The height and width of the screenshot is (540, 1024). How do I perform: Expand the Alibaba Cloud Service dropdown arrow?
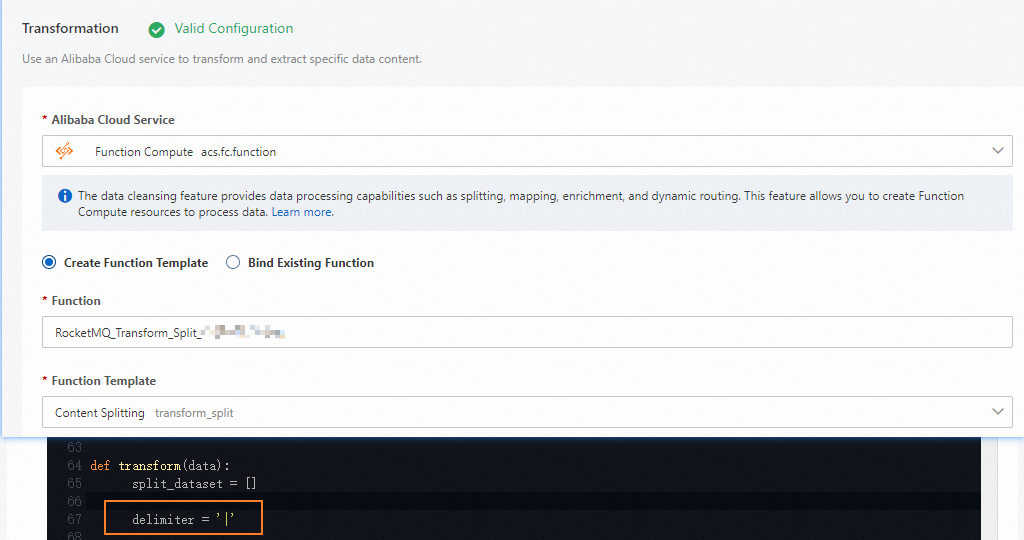[x=997, y=151]
